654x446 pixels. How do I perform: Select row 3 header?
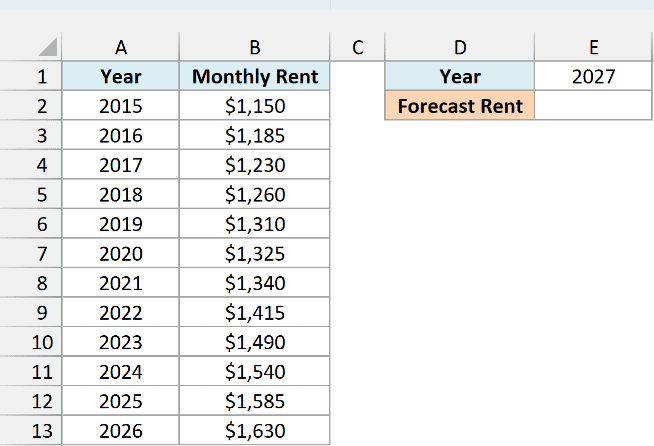(30, 136)
